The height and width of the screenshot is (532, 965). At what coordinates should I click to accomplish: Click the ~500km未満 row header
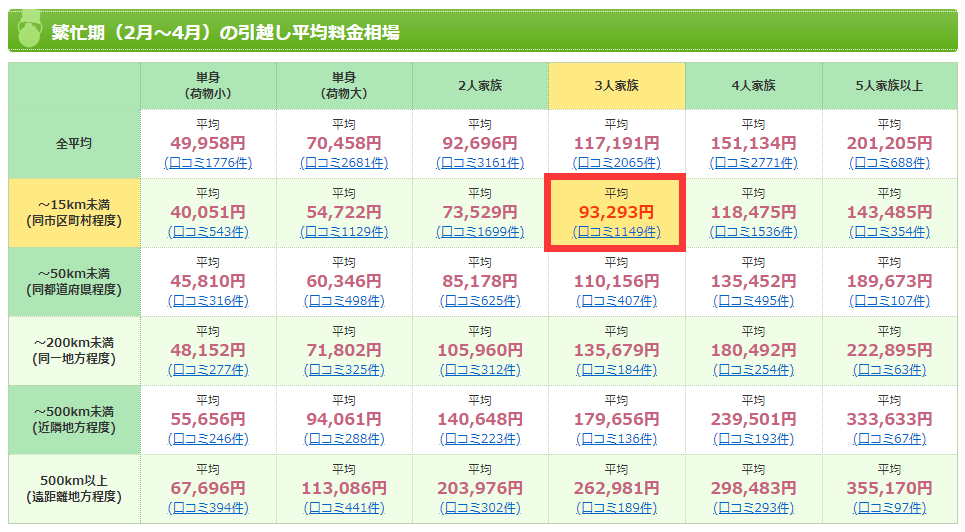point(74,419)
